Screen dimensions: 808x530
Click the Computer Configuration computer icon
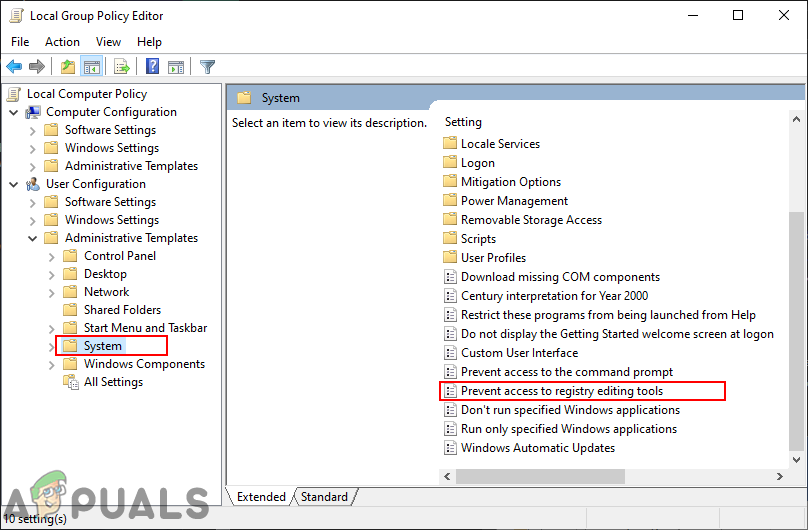coord(33,112)
